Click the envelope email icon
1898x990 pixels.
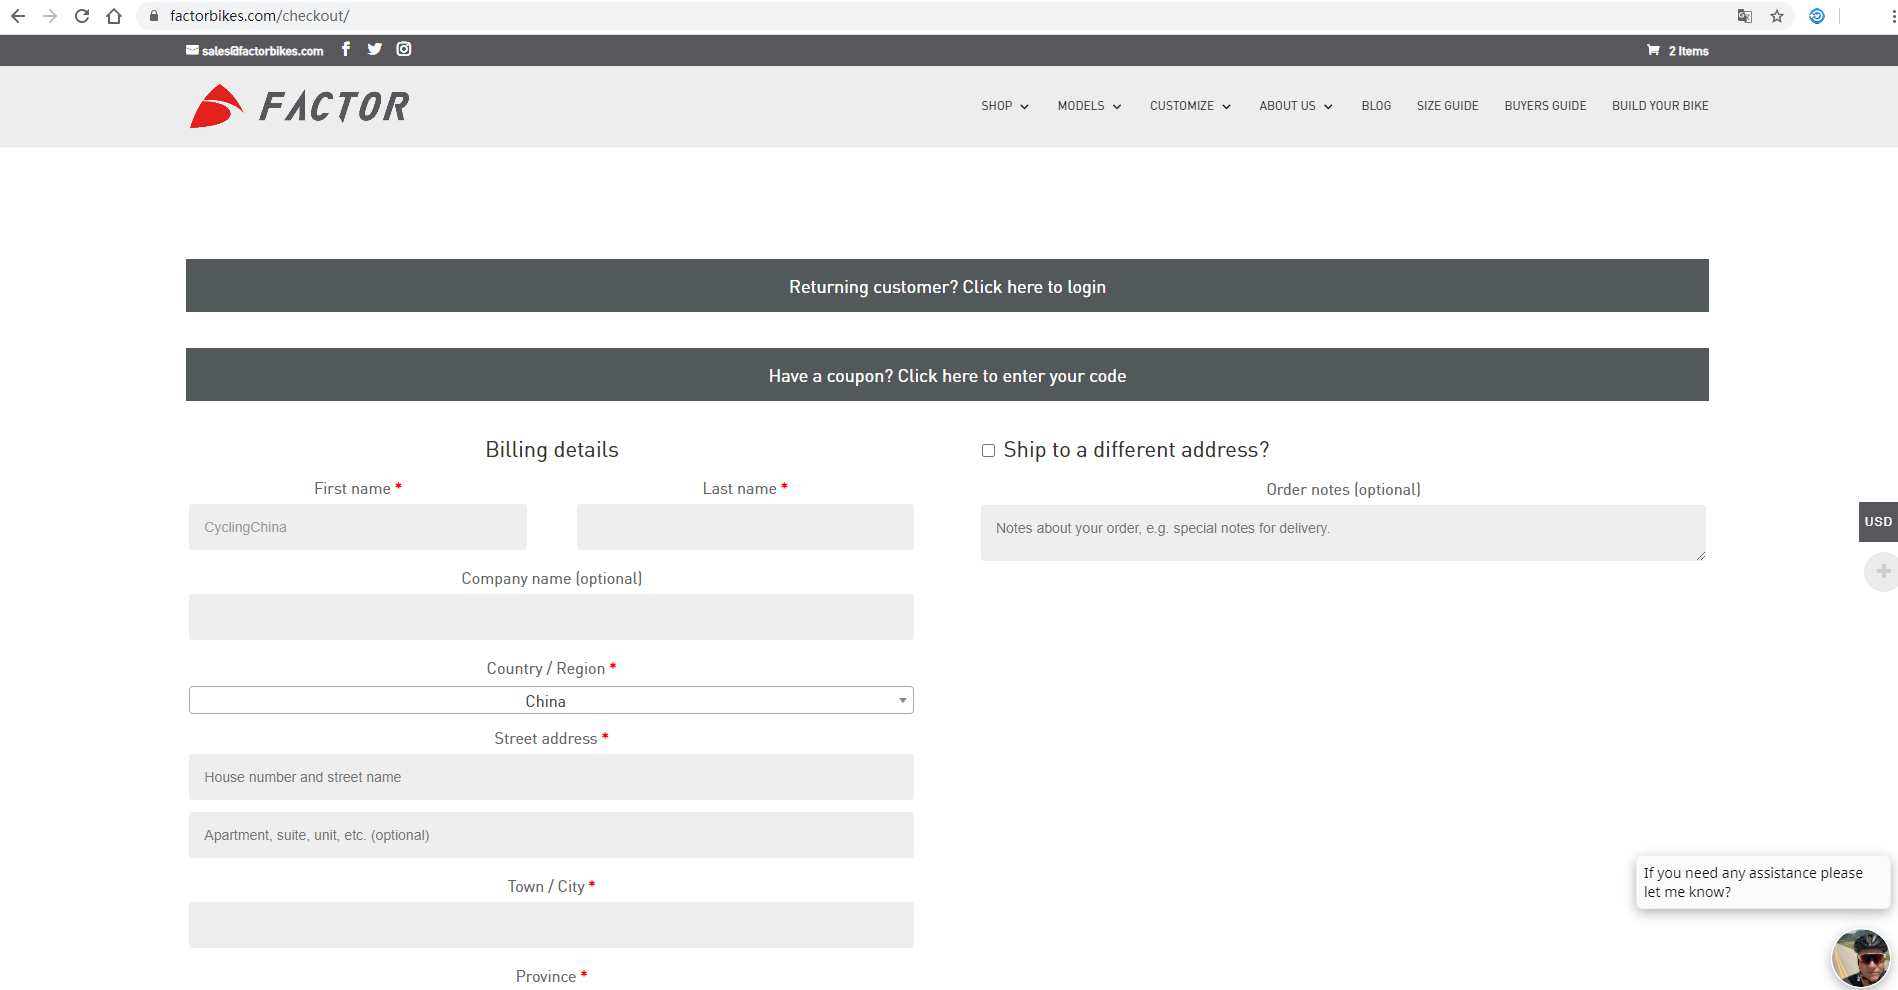pyautogui.click(x=192, y=50)
